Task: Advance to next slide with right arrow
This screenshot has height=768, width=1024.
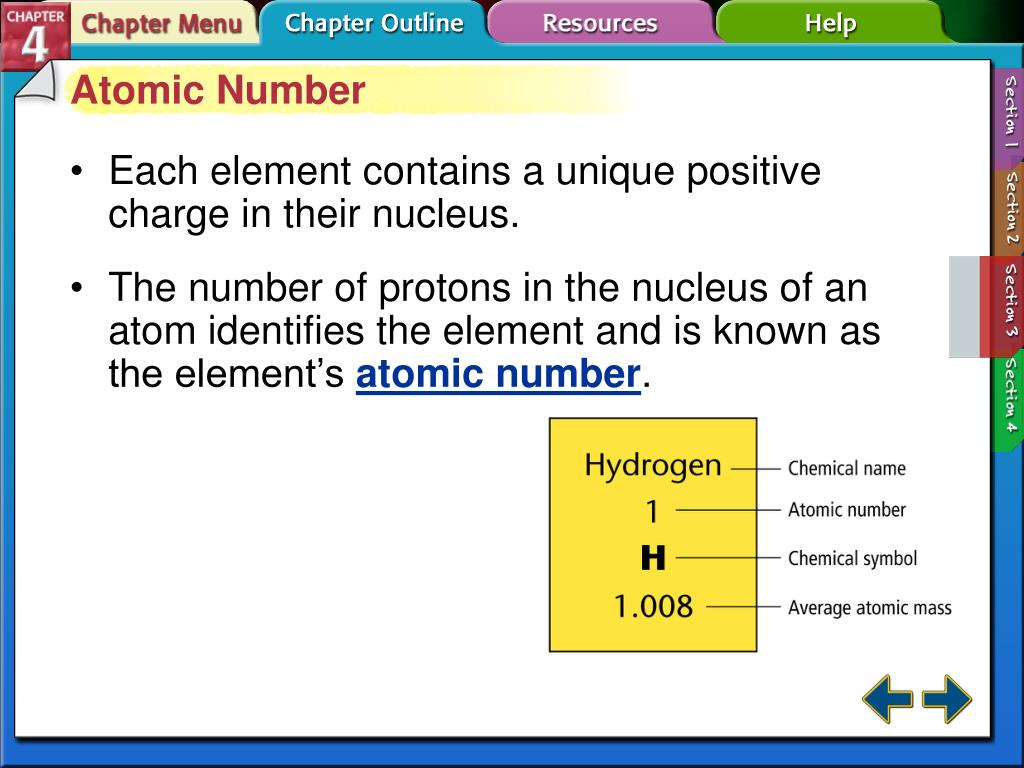Action: pos(947,699)
